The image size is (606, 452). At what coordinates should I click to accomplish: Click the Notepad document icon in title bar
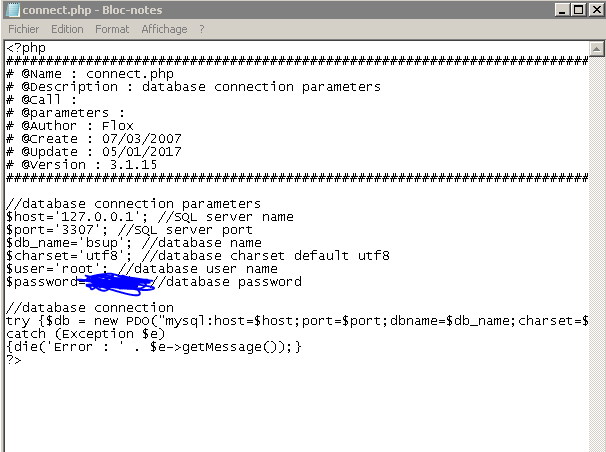[x=13, y=10]
